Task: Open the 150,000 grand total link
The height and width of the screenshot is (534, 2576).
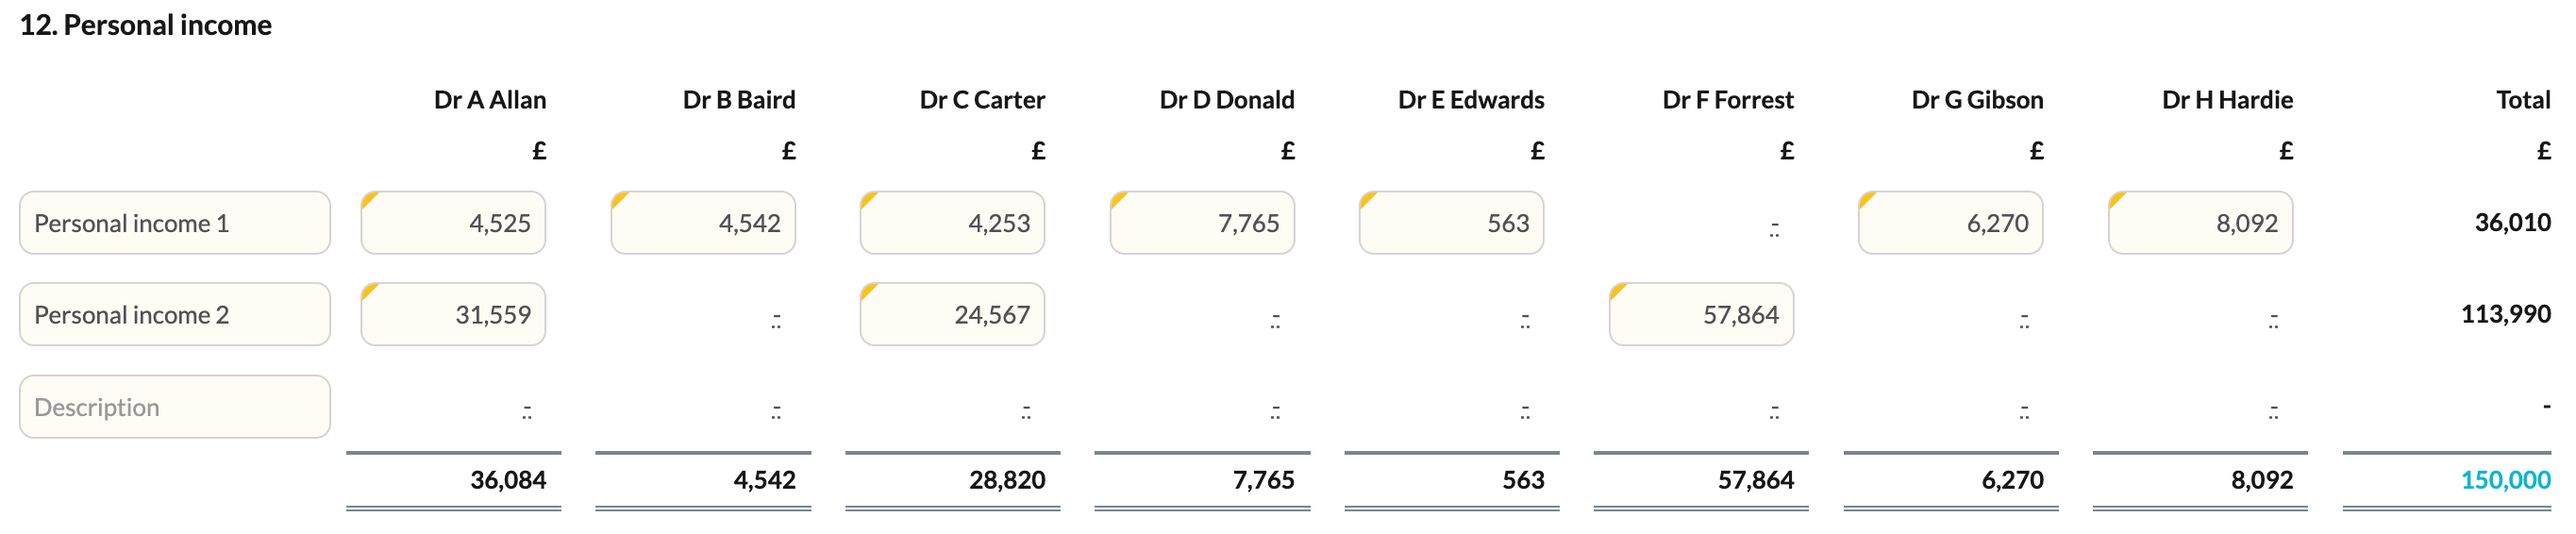Action: pyautogui.click(x=2505, y=480)
